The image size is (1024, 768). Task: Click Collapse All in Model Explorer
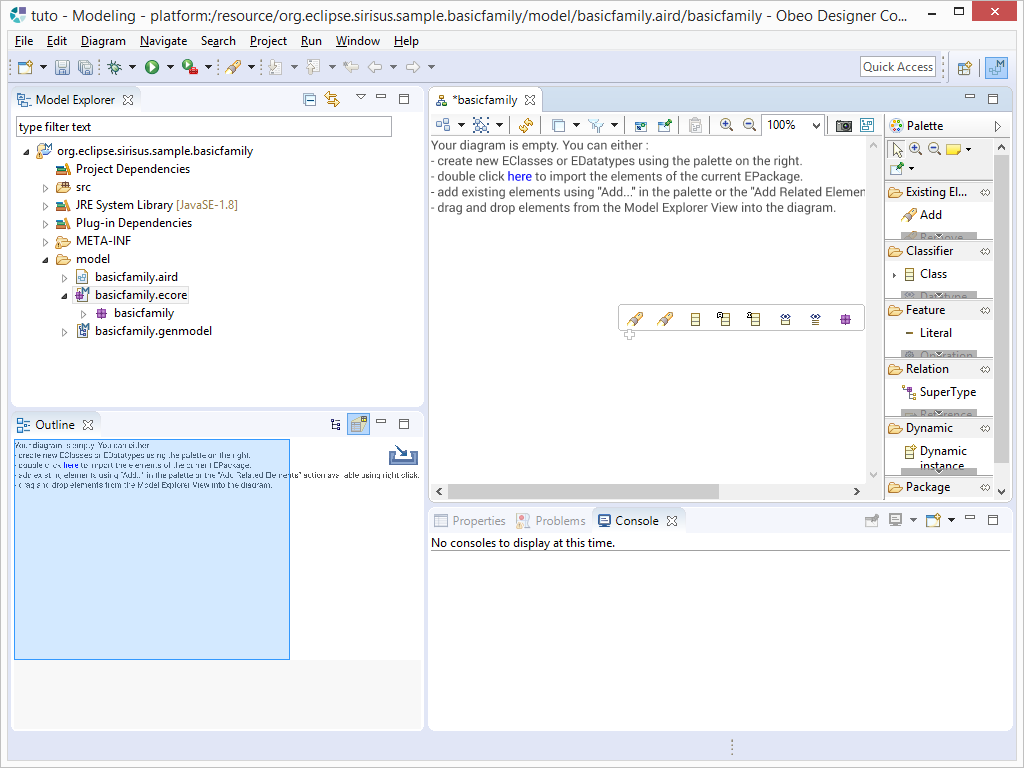310,99
